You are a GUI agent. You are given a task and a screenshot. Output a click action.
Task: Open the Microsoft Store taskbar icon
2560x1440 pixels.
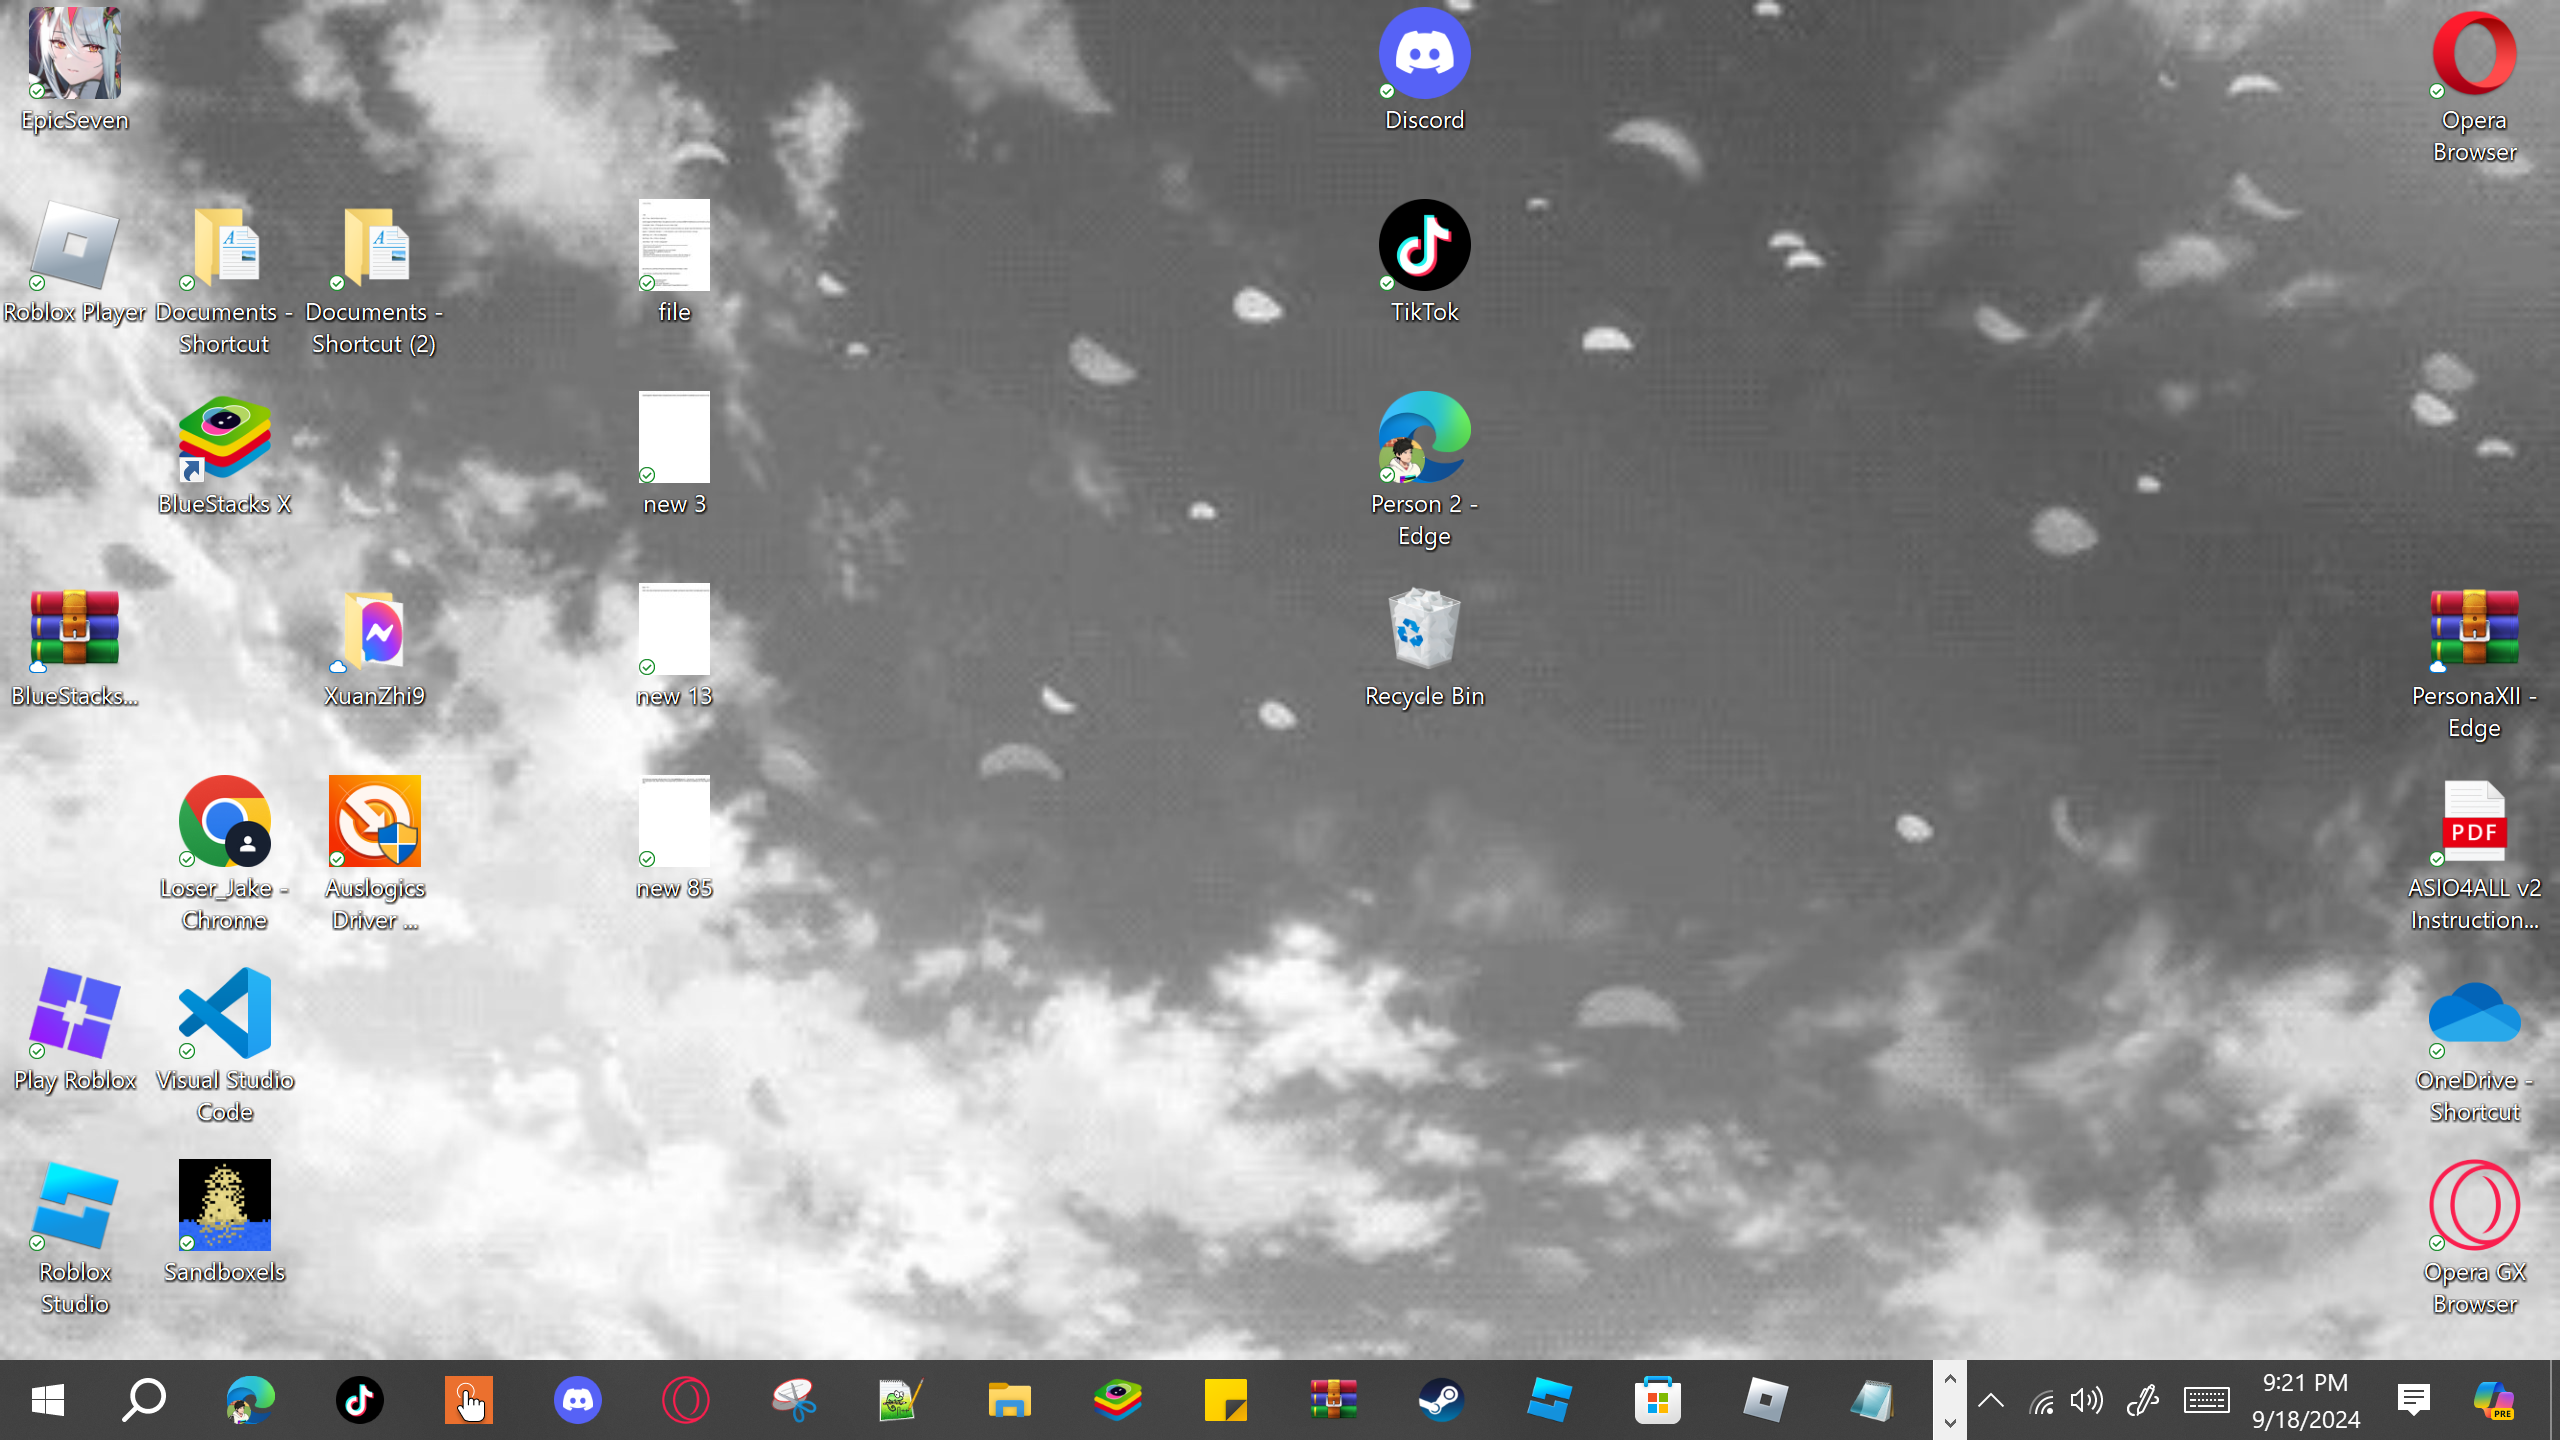pos(1657,1400)
